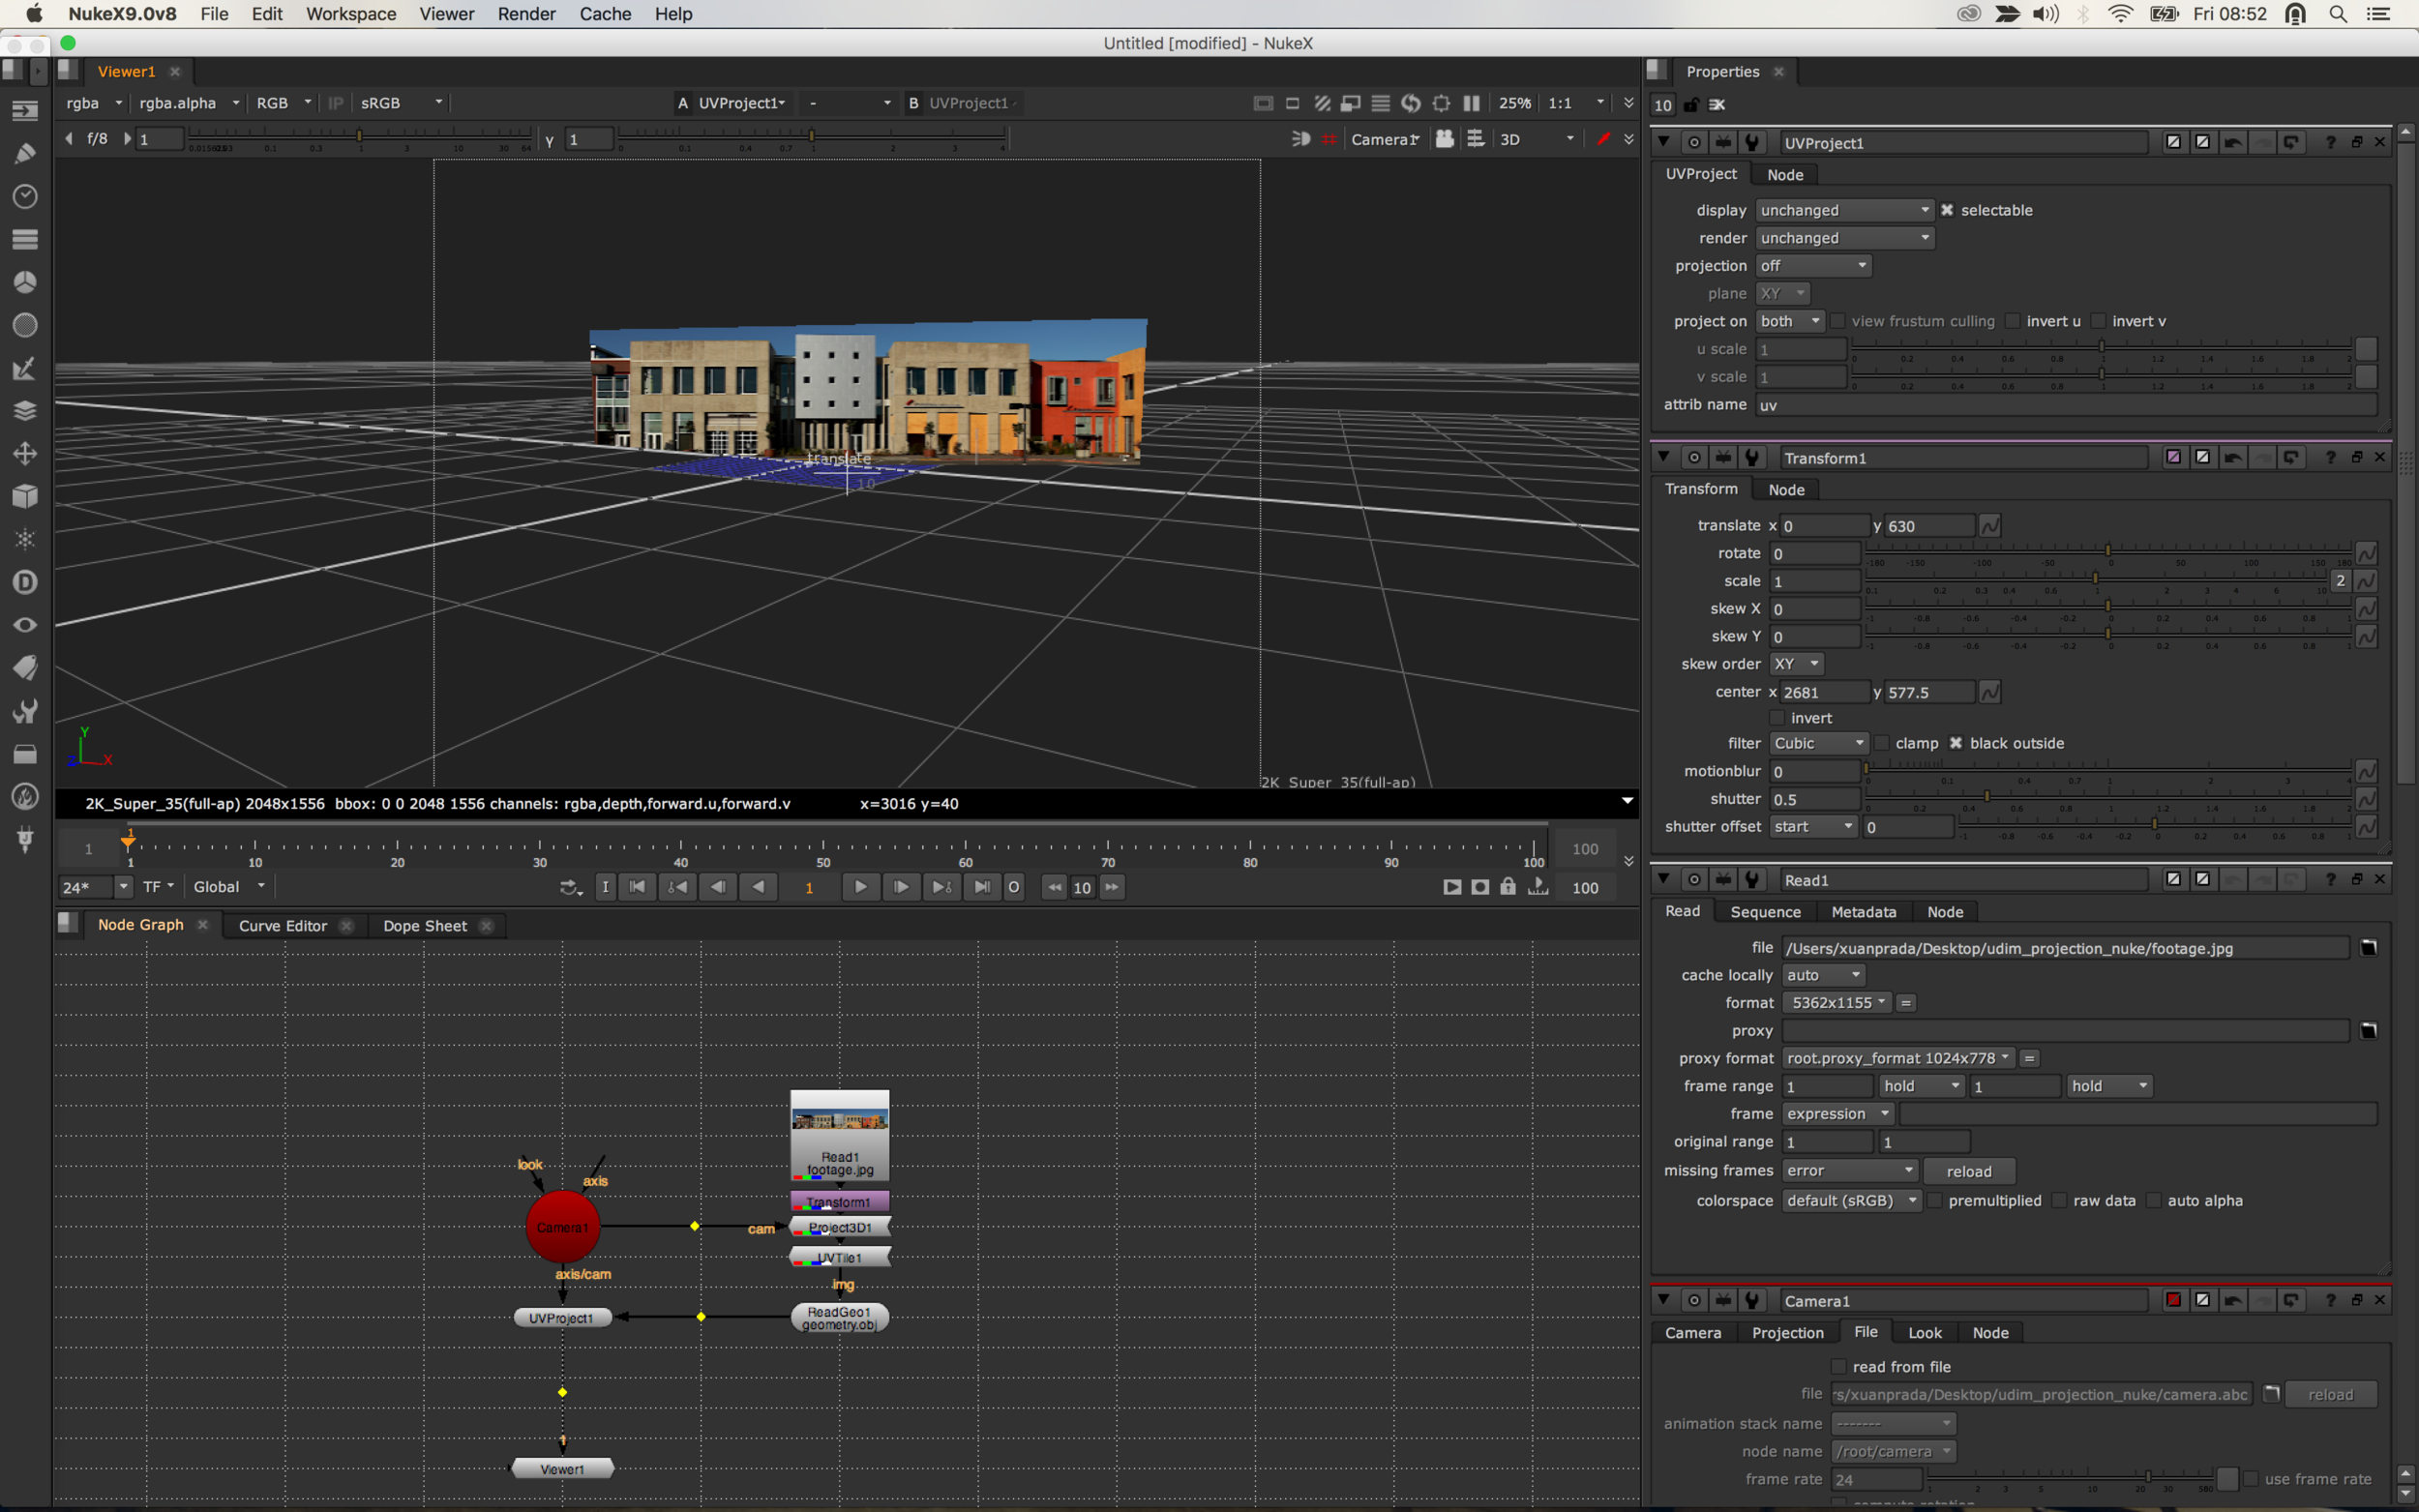
Task: Open the Deep nodes D icon
Action: (x=25, y=582)
